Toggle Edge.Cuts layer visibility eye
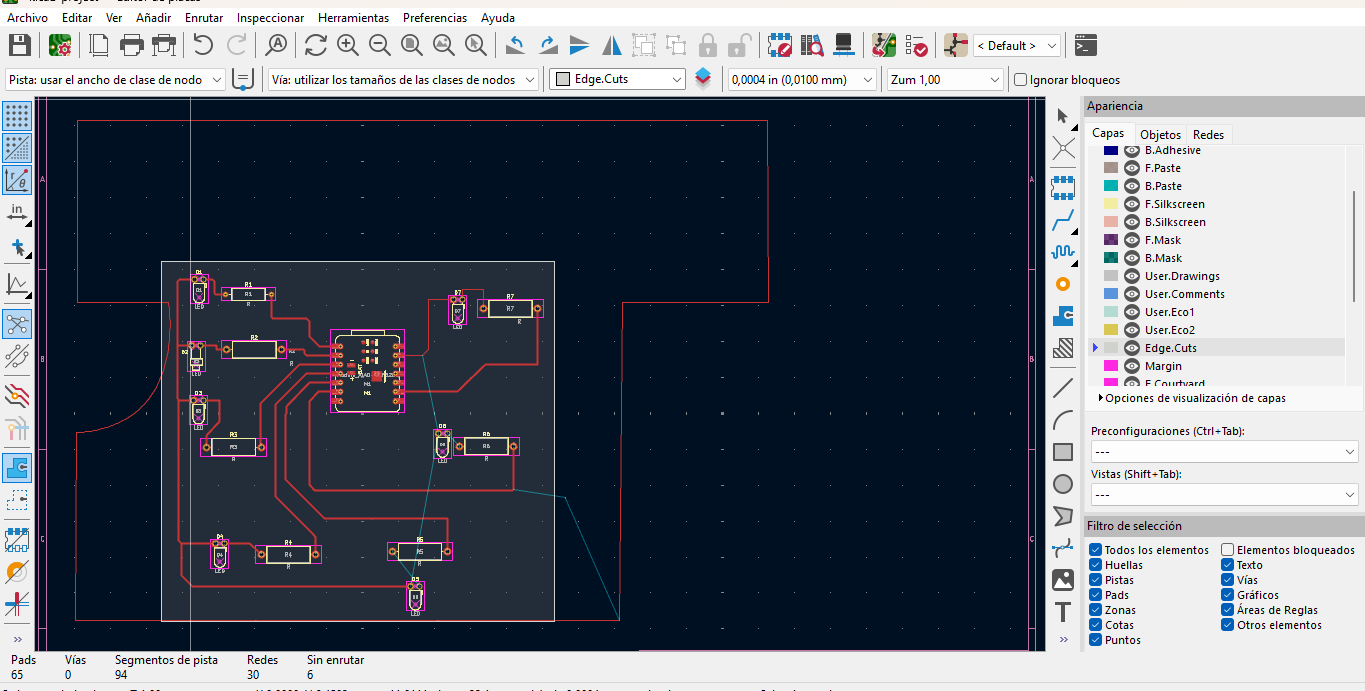The image size is (1365, 691). (x=1132, y=348)
